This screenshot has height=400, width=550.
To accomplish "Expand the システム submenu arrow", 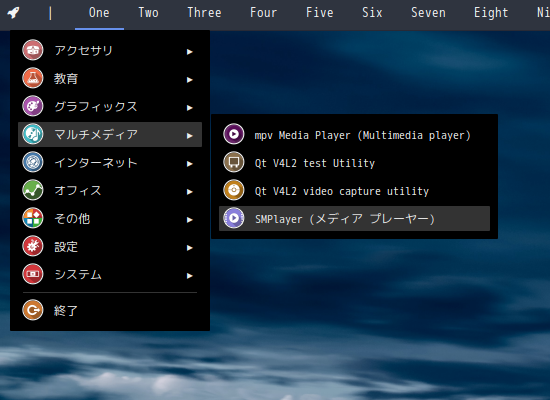I will tap(190, 276).
